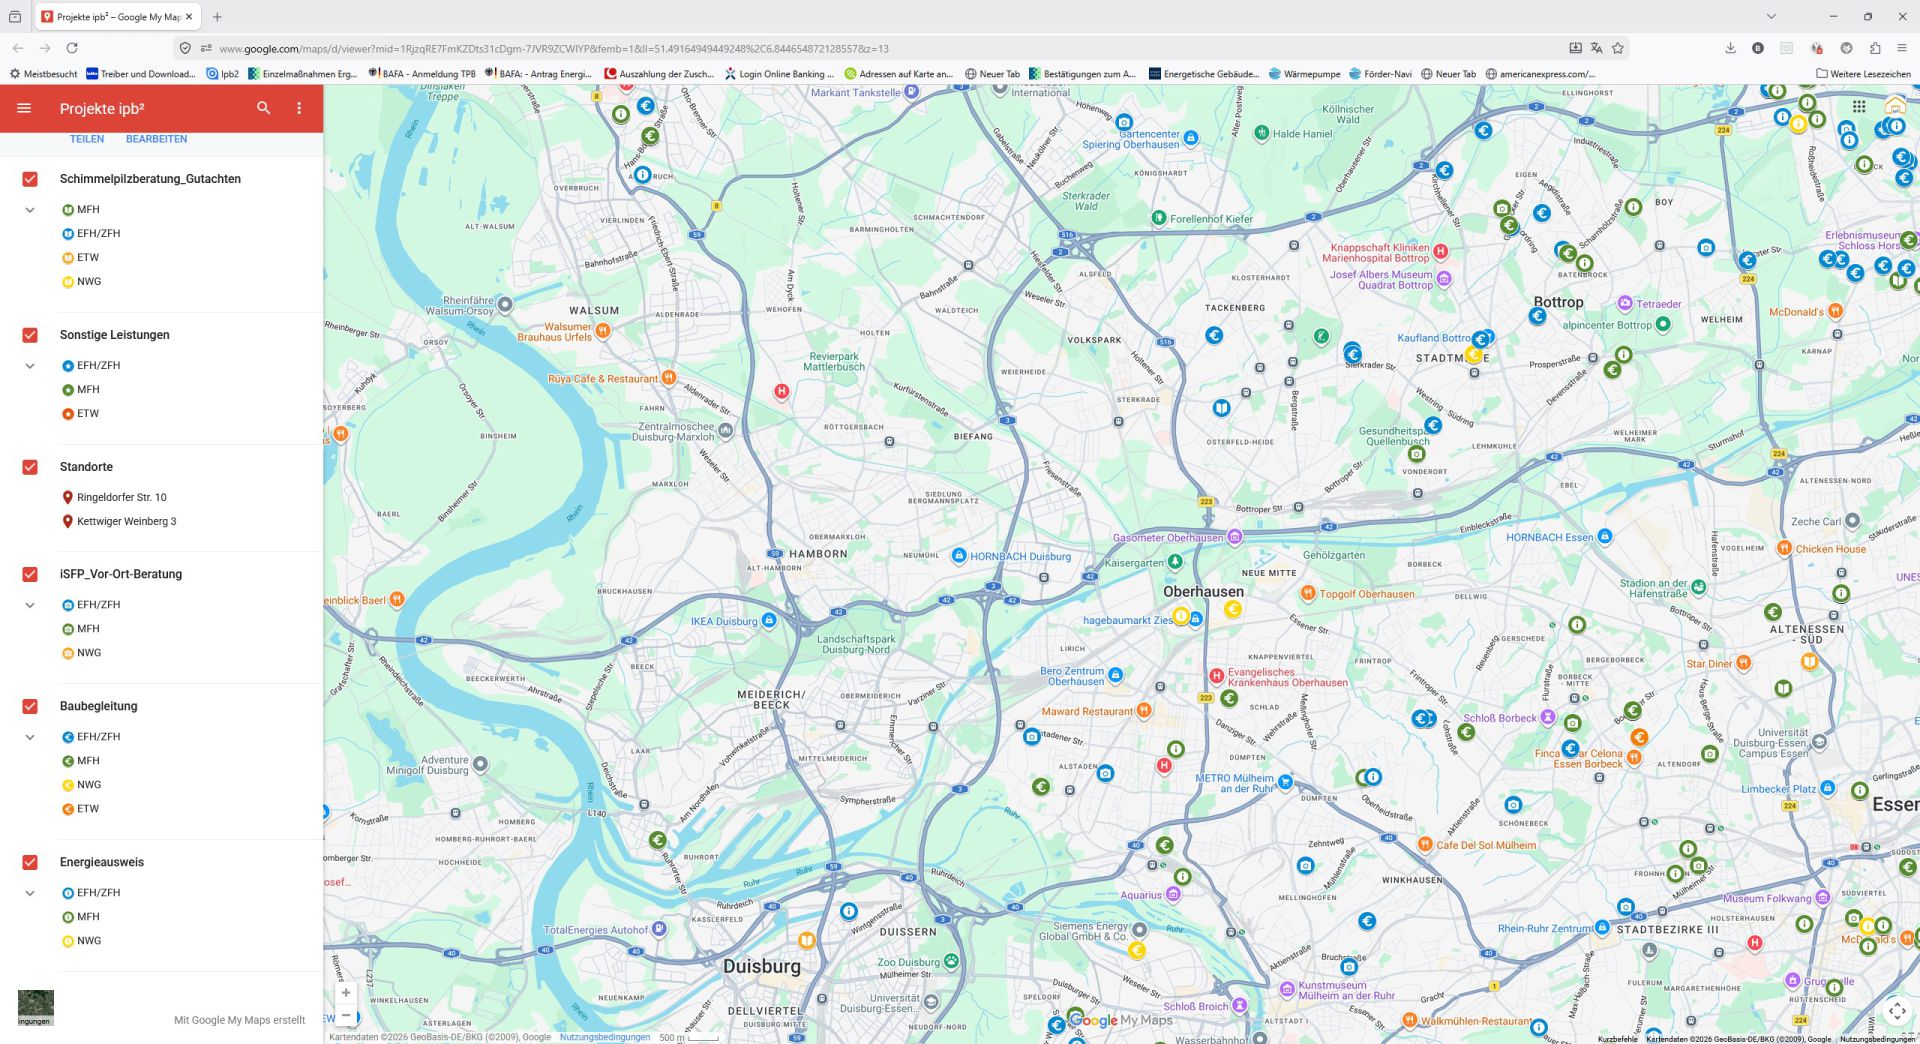The width and height of the screenshot is (1920, 1044).
Task: Toggle the Energieausweis layer checkbox
Action: [30, 862]
